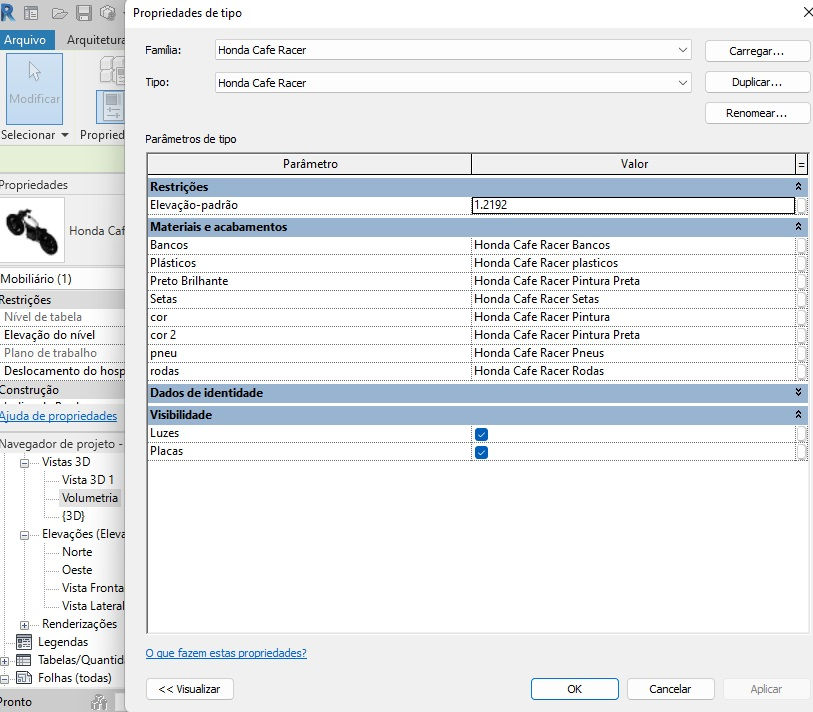The image size is (813, 712).
Task: Open the Selecionar dropdown arrow
Action: [65, 135]
